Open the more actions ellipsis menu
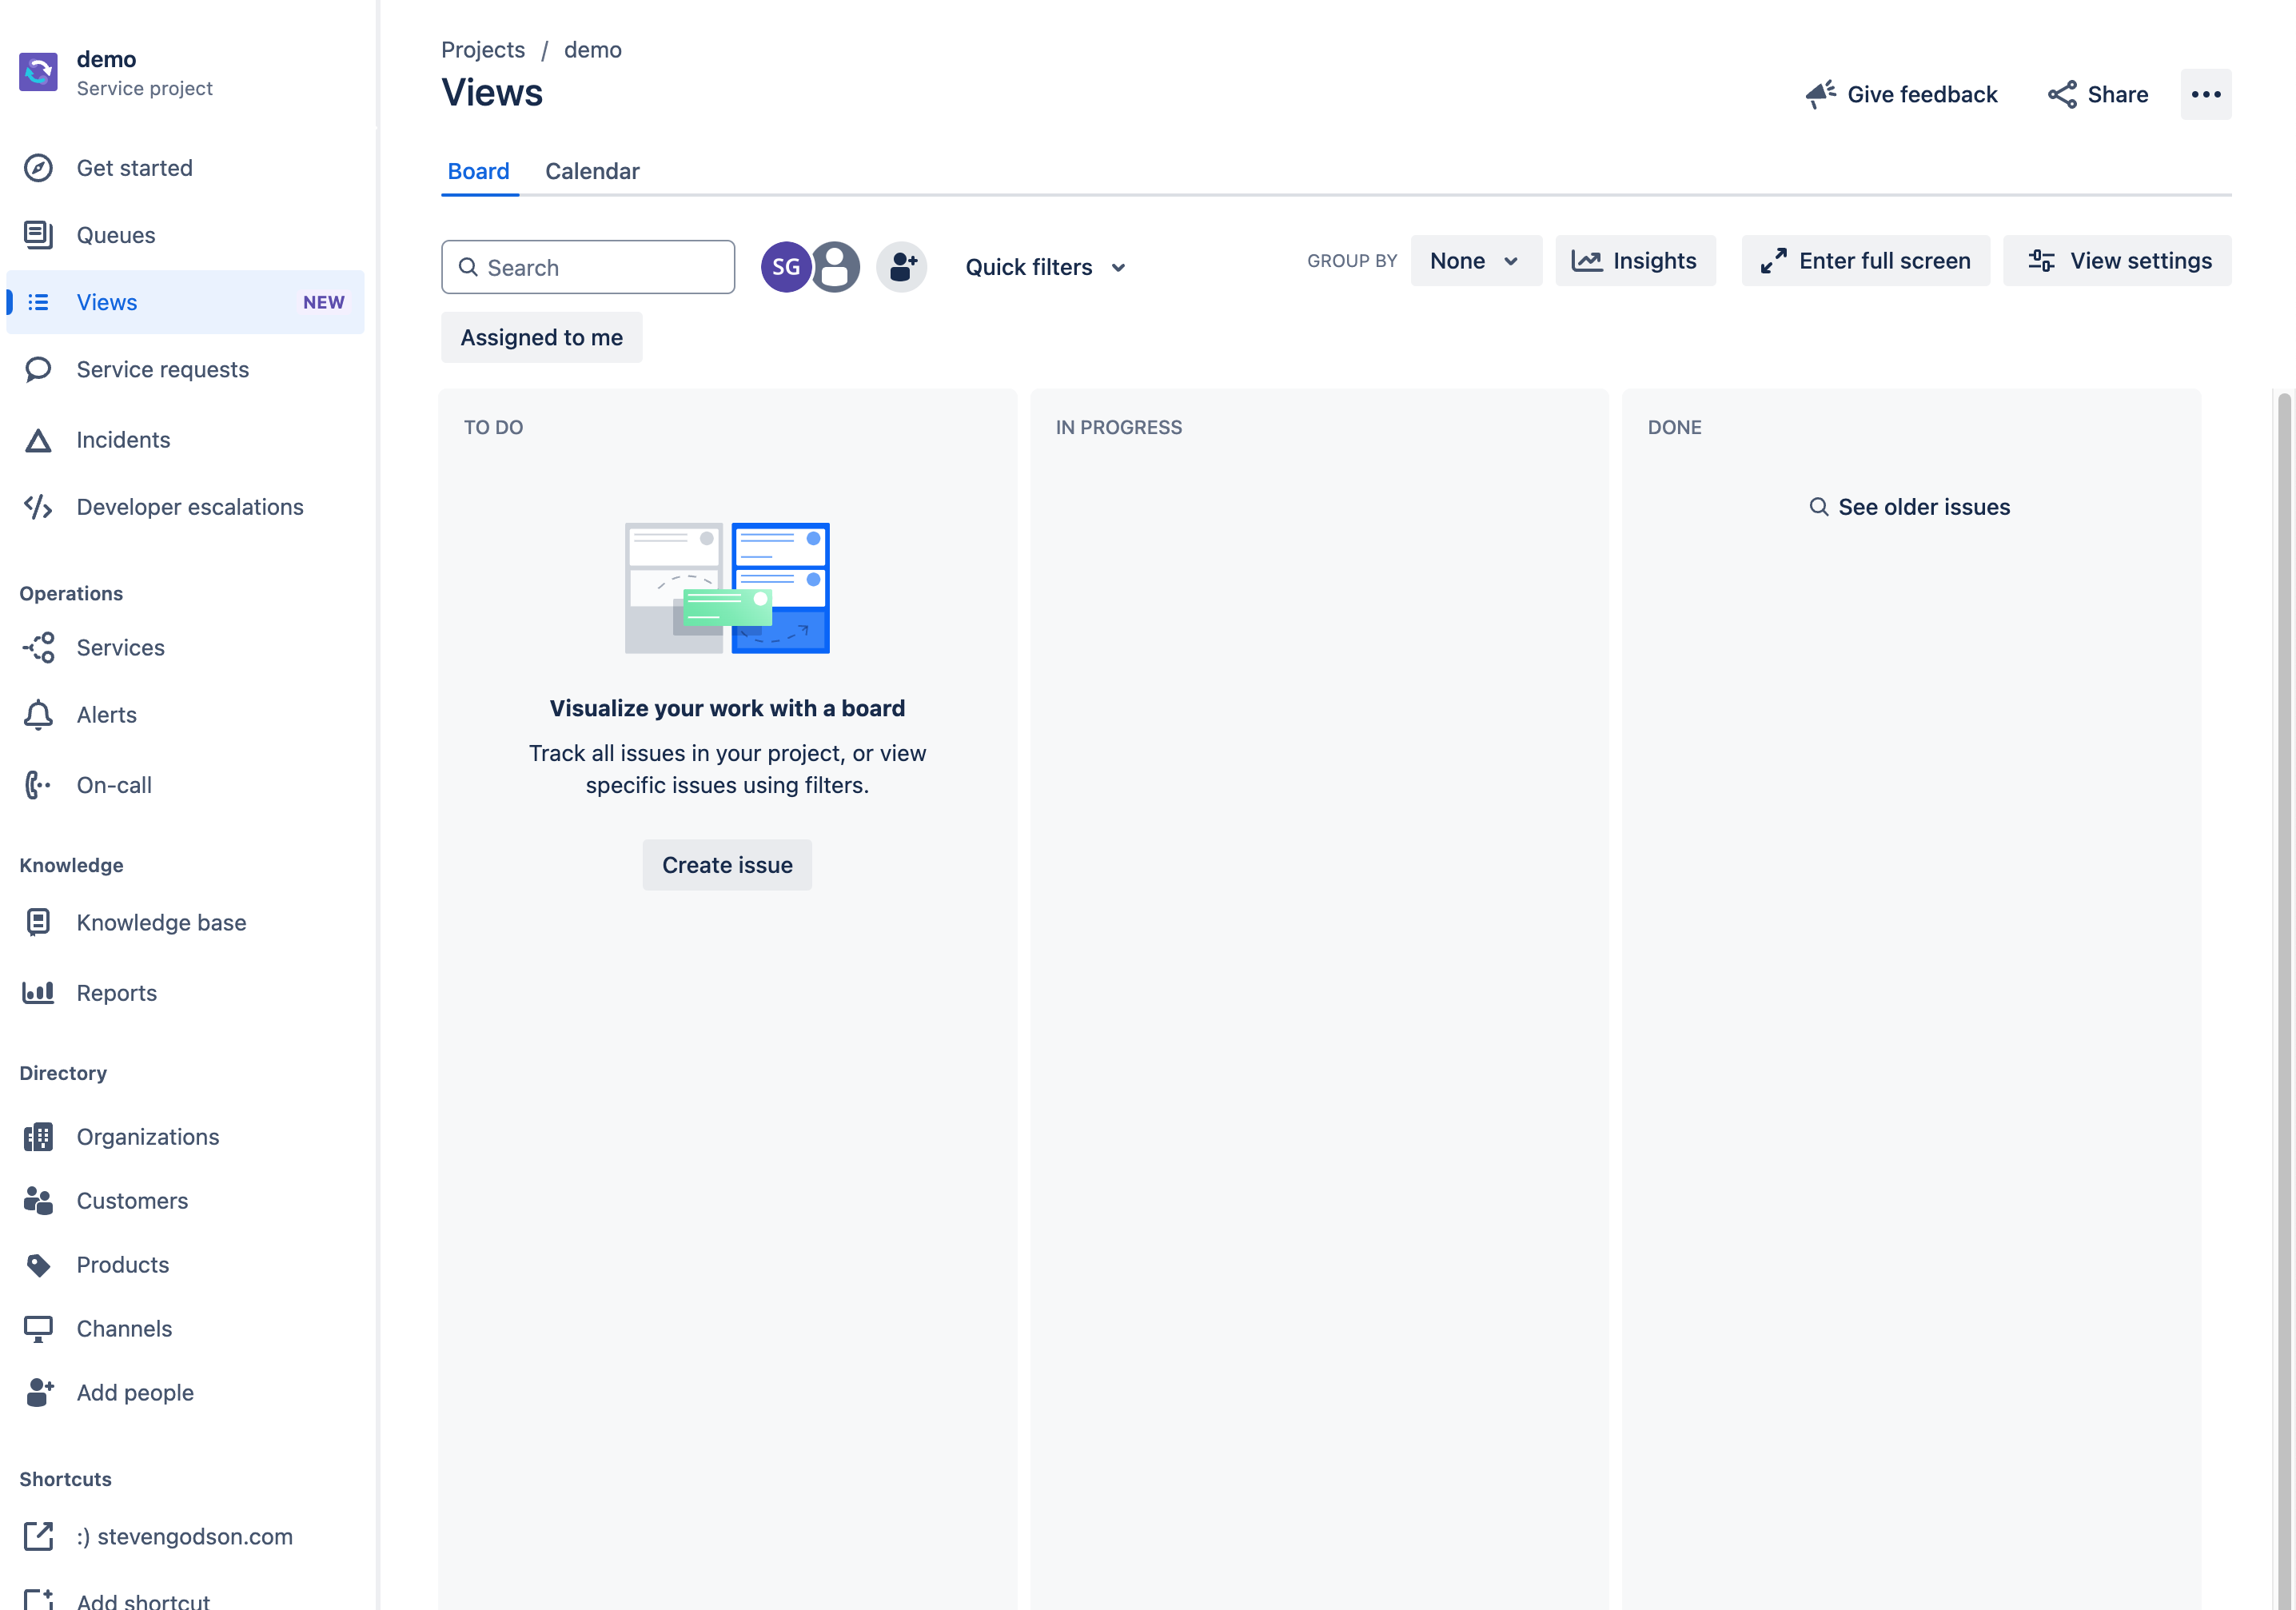This screenshot has height=1610, width=2296. point(2206,94)
